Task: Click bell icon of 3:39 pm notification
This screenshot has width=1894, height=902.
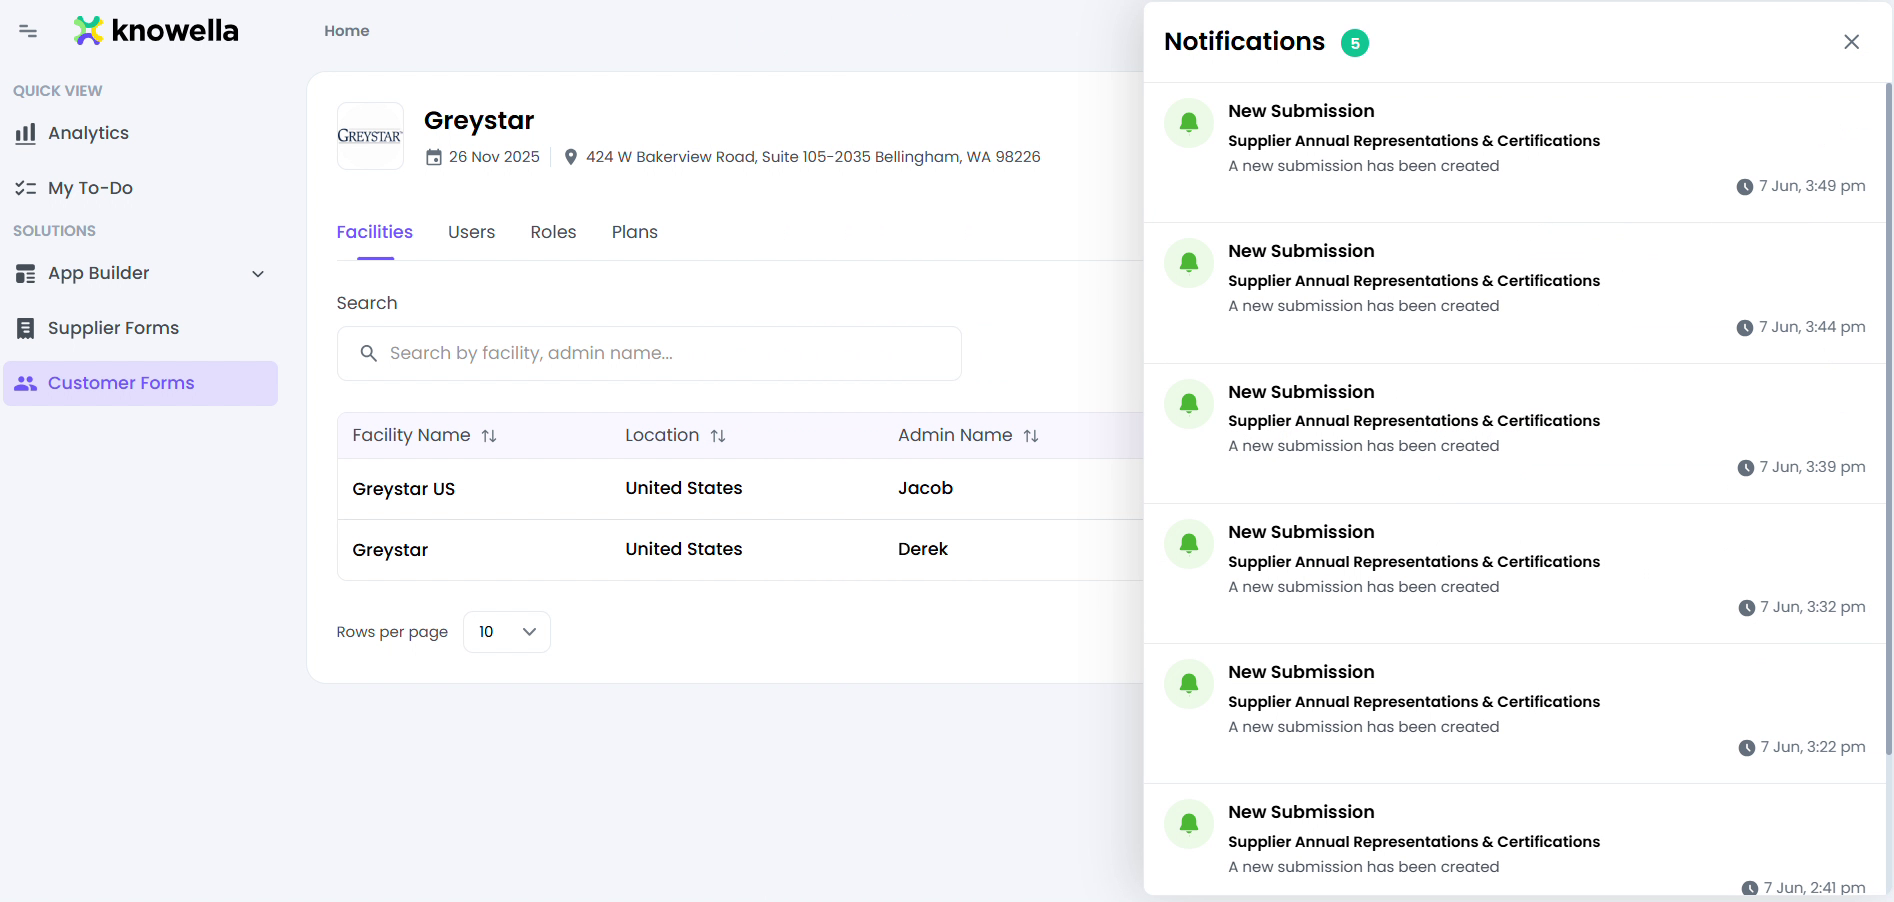Action: tap(1189, 404)
